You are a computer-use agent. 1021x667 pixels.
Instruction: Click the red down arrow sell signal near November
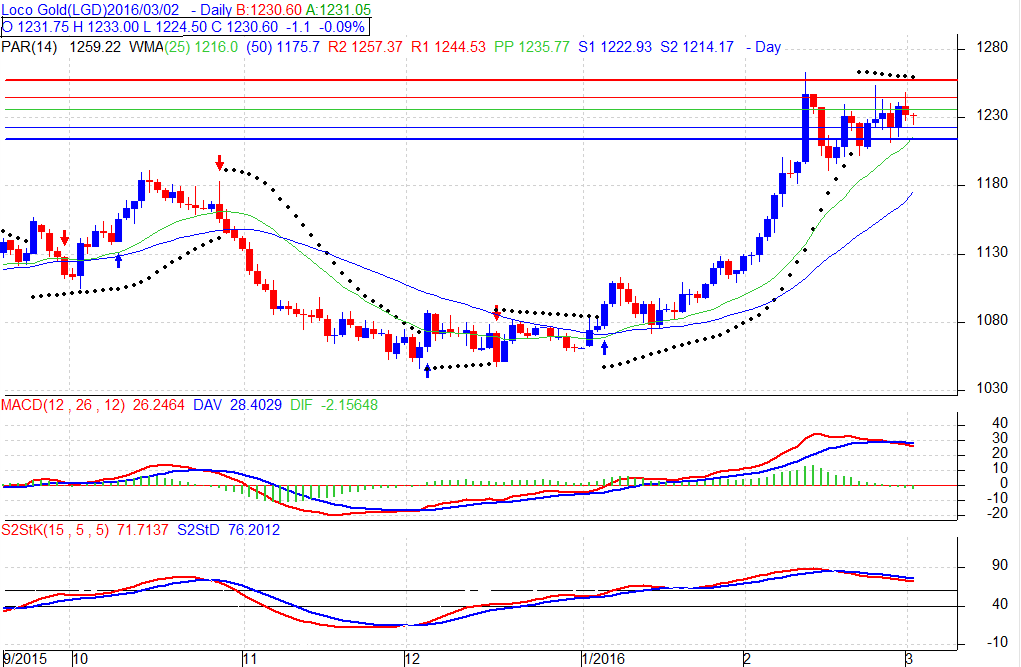pyautogui.click(x=220, y=162)
